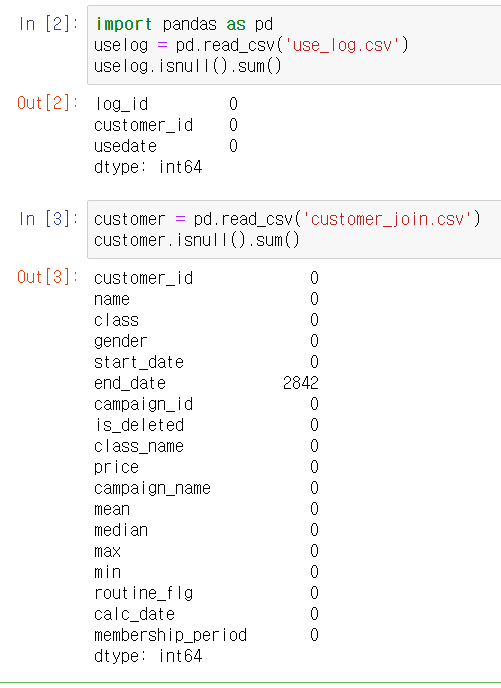Click the import keyword in first cell
501x688 pixels.
[x=123, y=24]
